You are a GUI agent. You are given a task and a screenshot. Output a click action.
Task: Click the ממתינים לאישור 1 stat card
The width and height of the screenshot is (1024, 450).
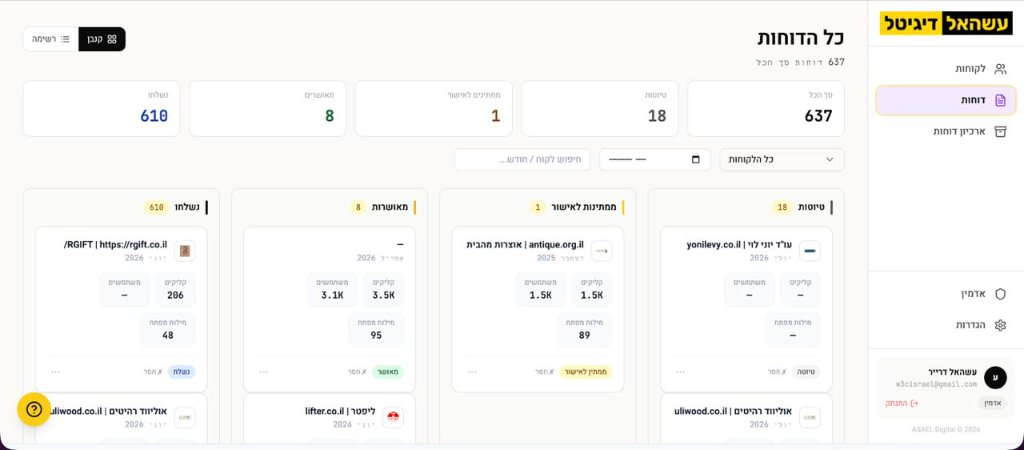(x=434, y=108)
